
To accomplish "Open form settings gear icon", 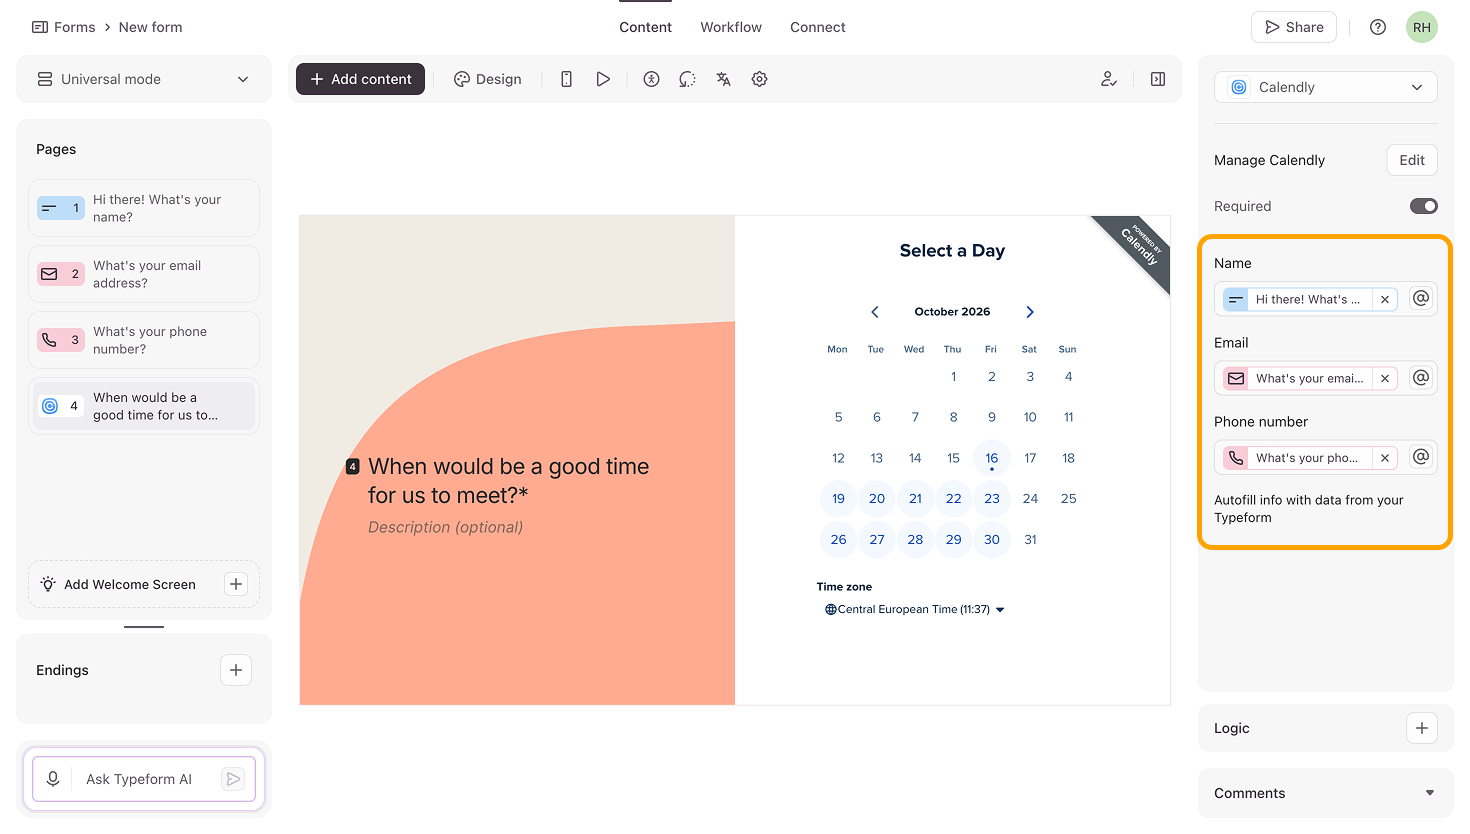I will coord(760,79).
